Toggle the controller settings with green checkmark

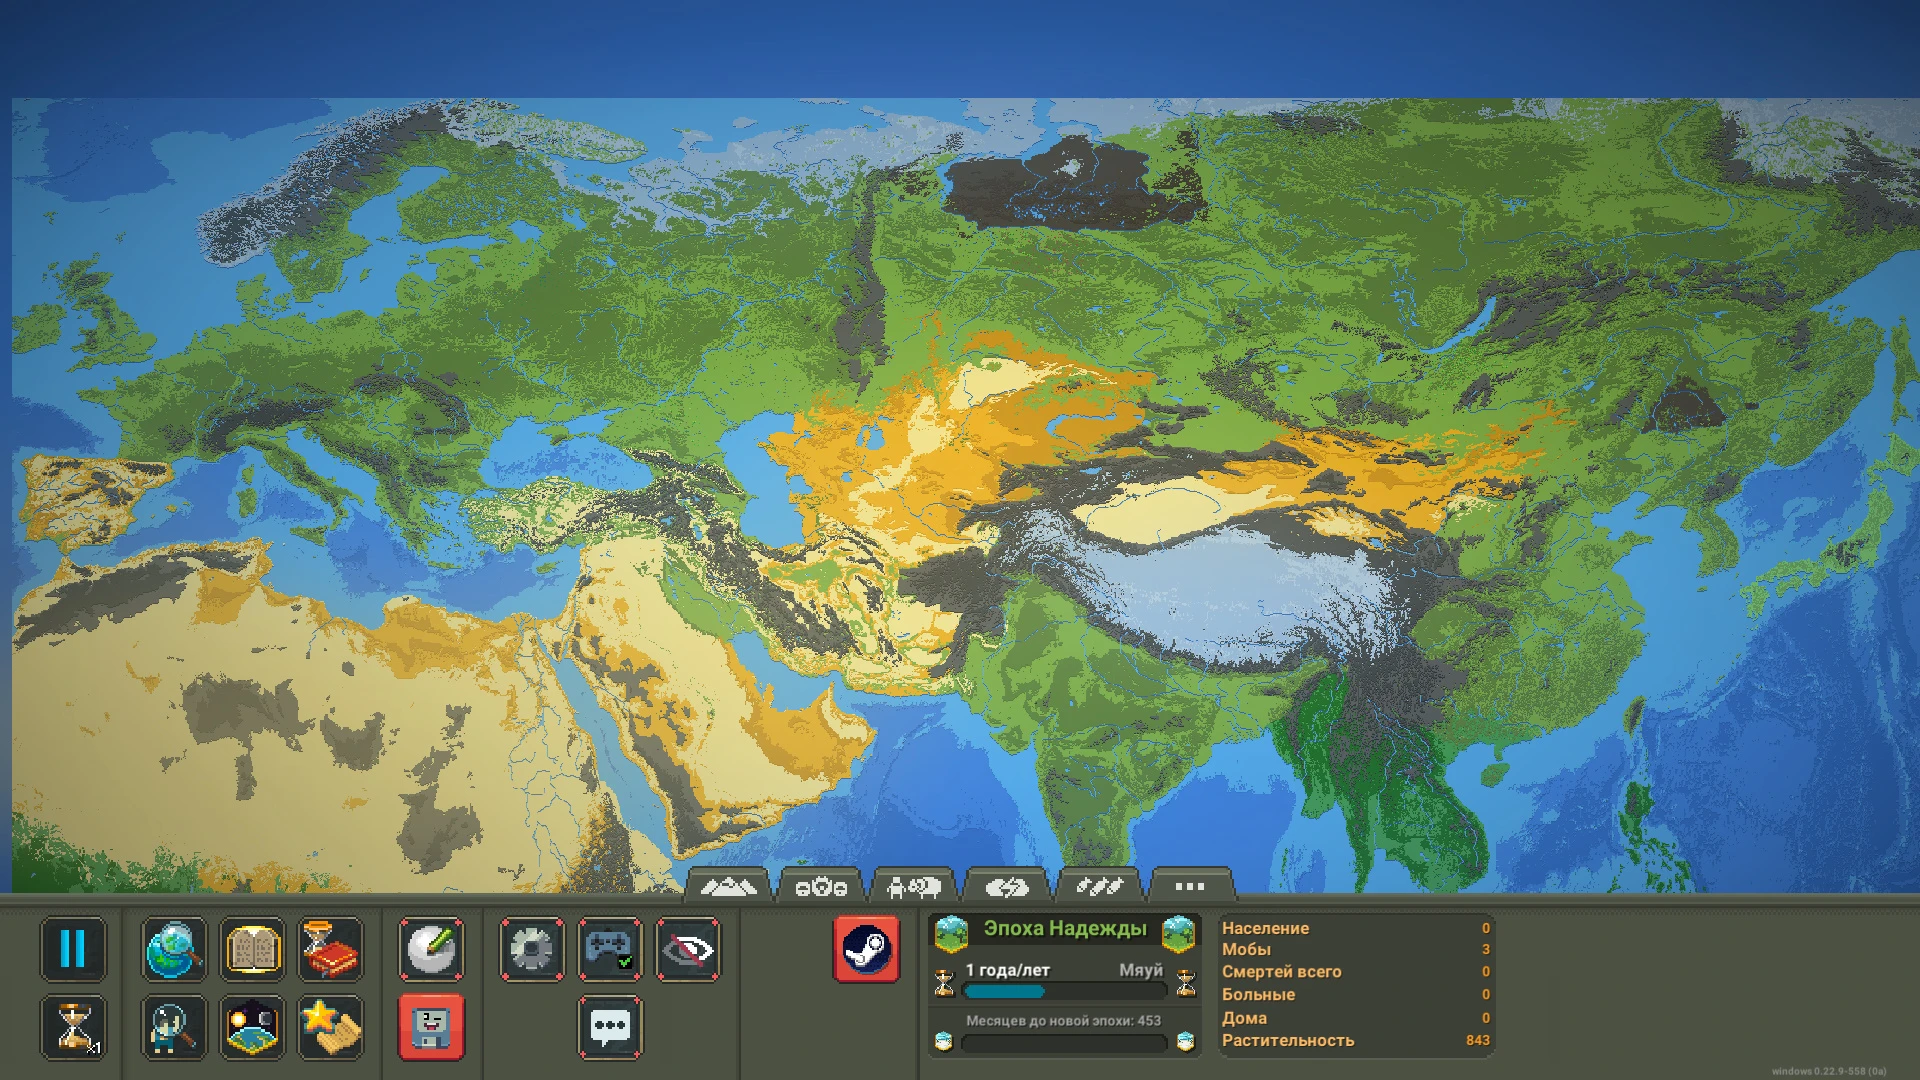click(609, 950)
